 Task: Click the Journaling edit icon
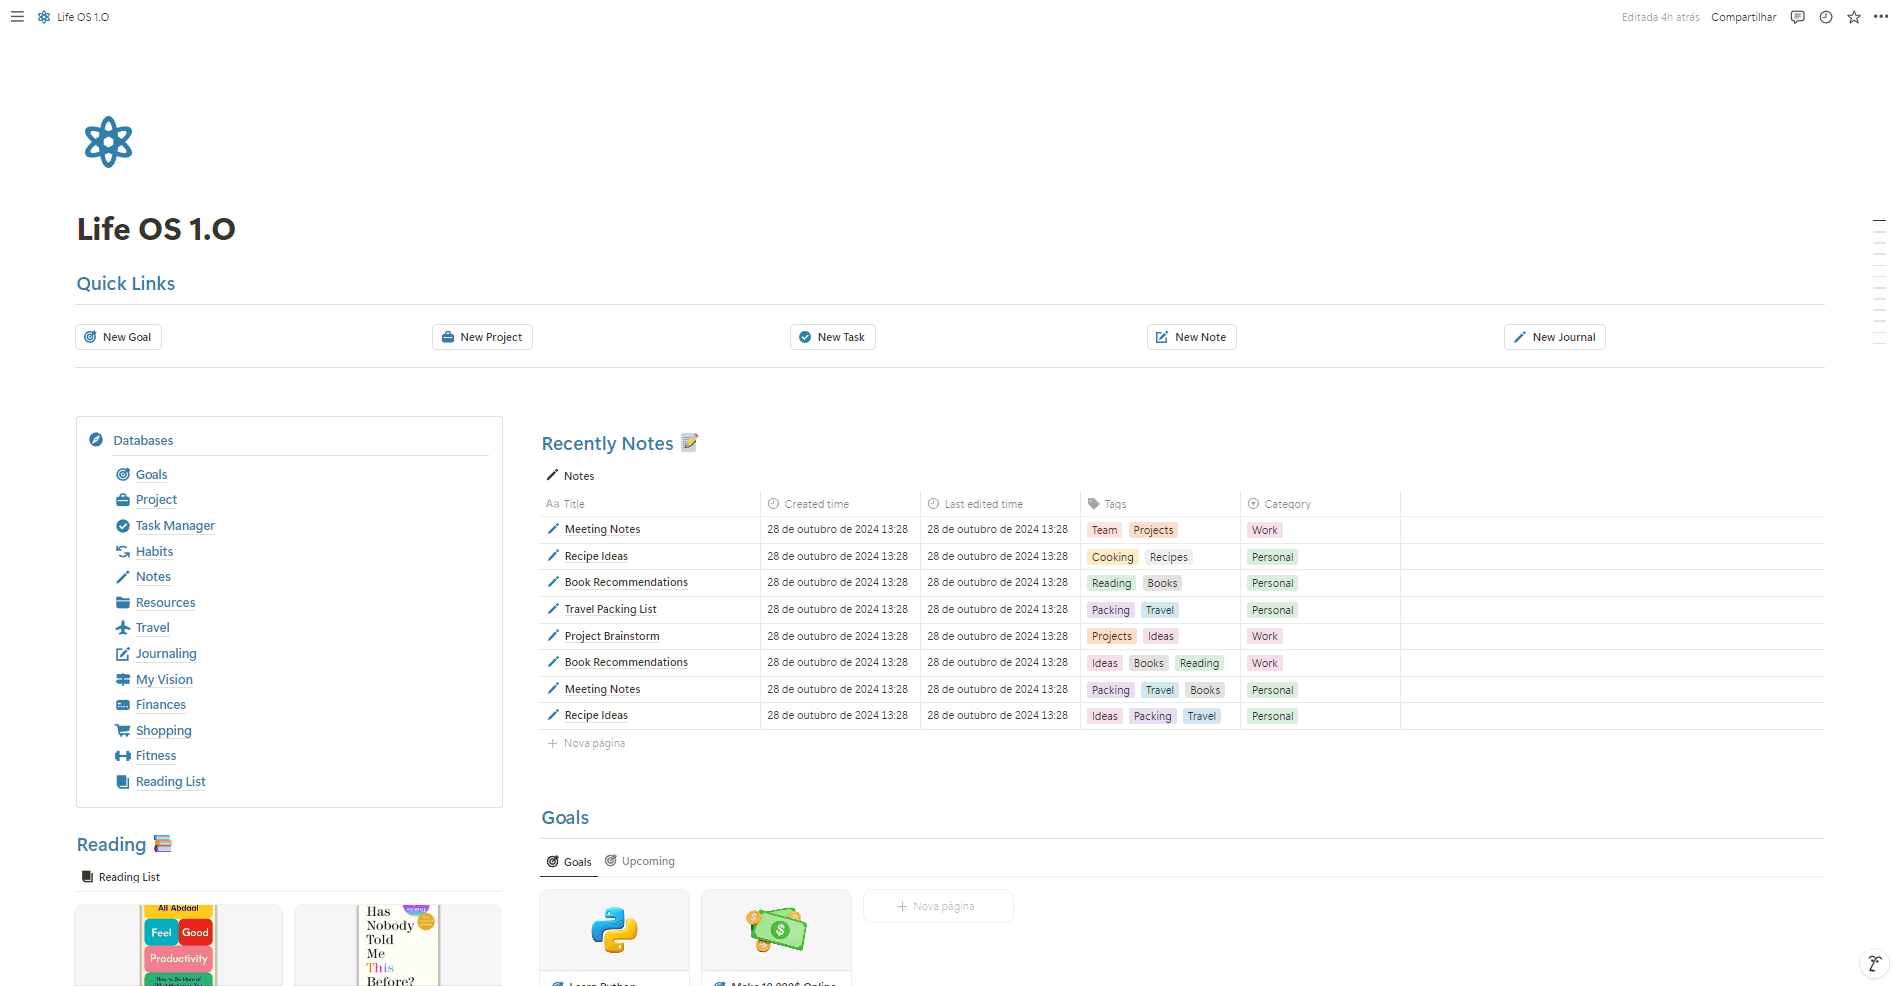pyautogui.click(x=123, y=654)
